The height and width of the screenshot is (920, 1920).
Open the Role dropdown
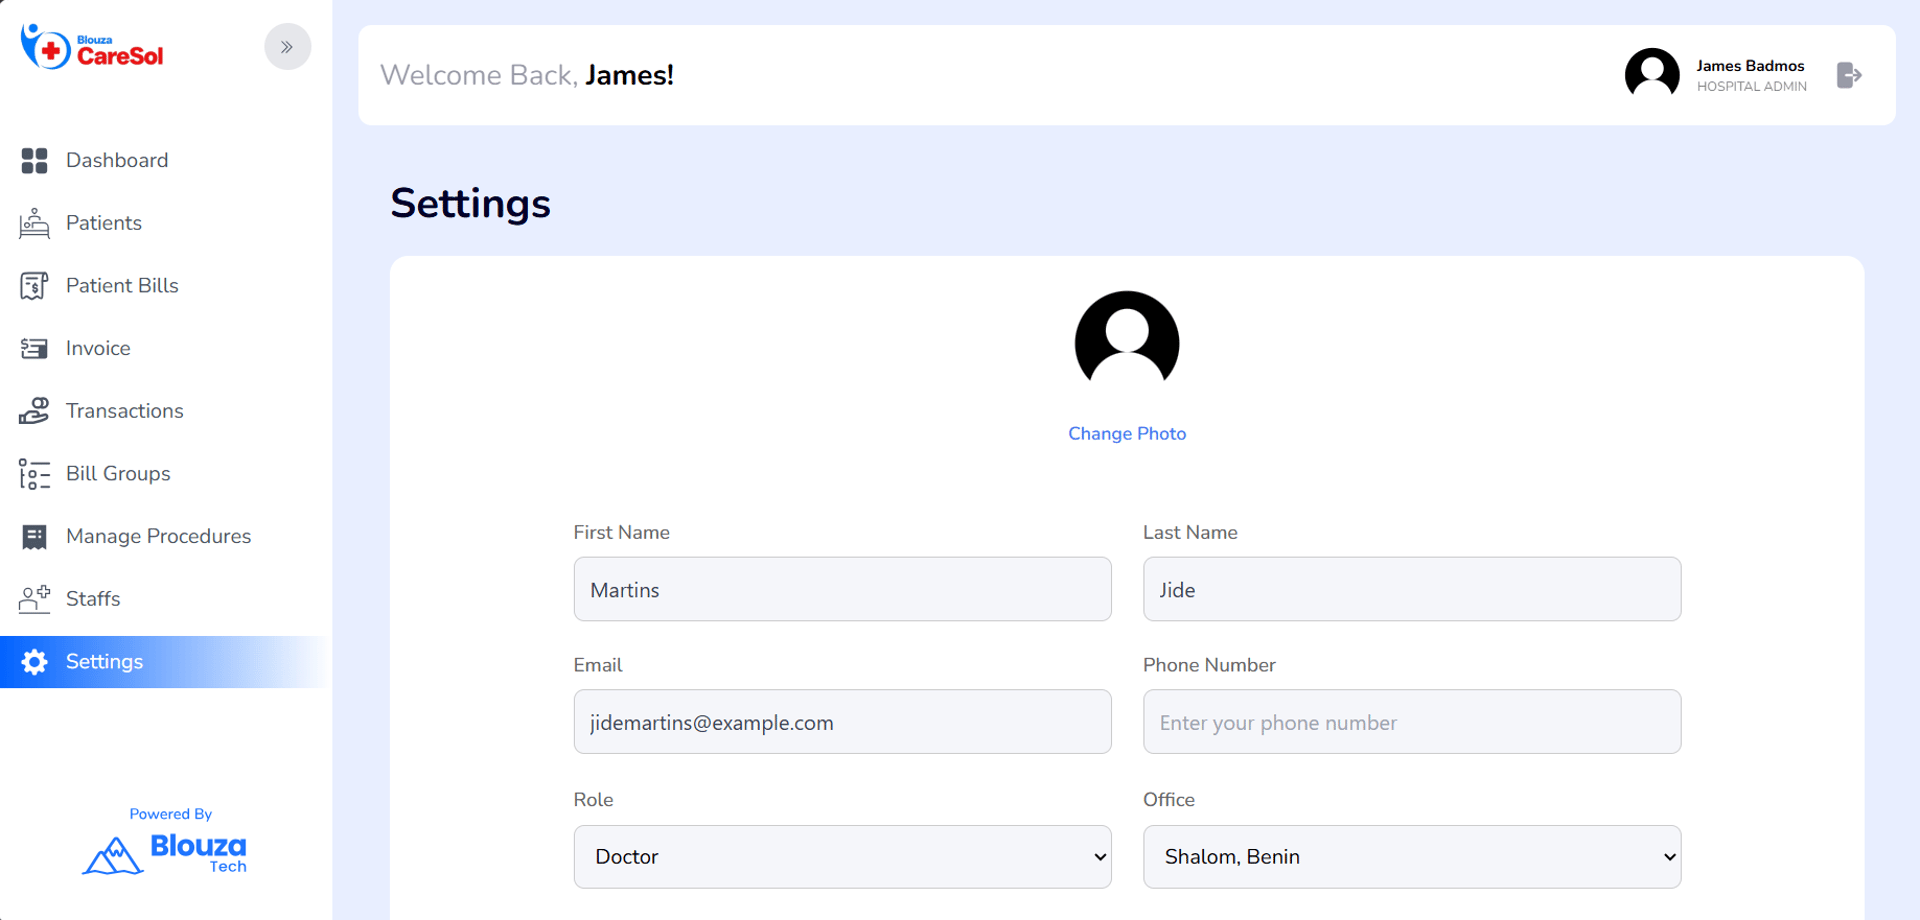tap(842, 857)
